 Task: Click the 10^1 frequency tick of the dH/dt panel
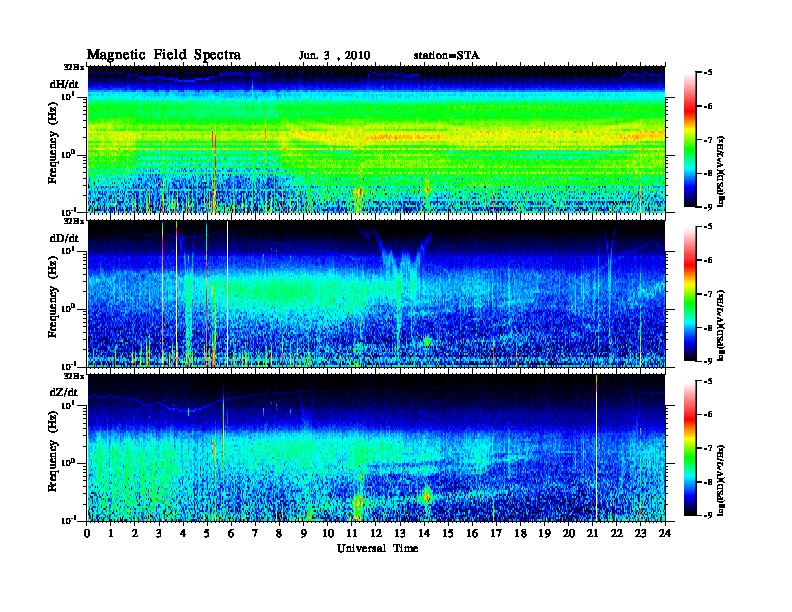[x=69, y=96]
